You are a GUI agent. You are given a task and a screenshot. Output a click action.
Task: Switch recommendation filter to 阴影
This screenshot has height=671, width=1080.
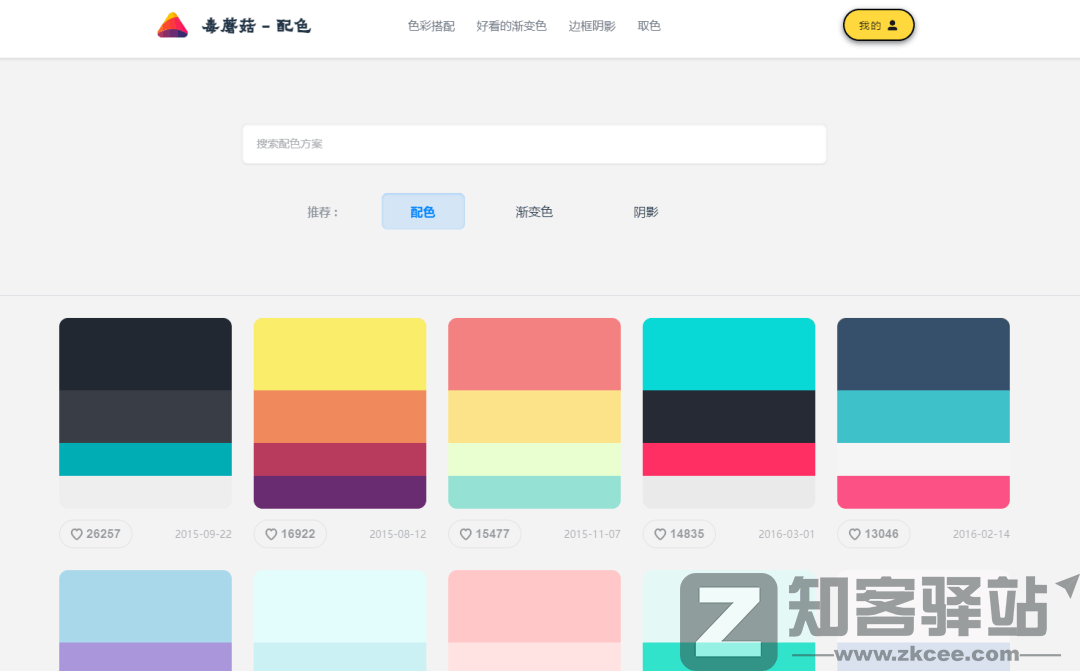pyautogui.click(x=646, y=212)
